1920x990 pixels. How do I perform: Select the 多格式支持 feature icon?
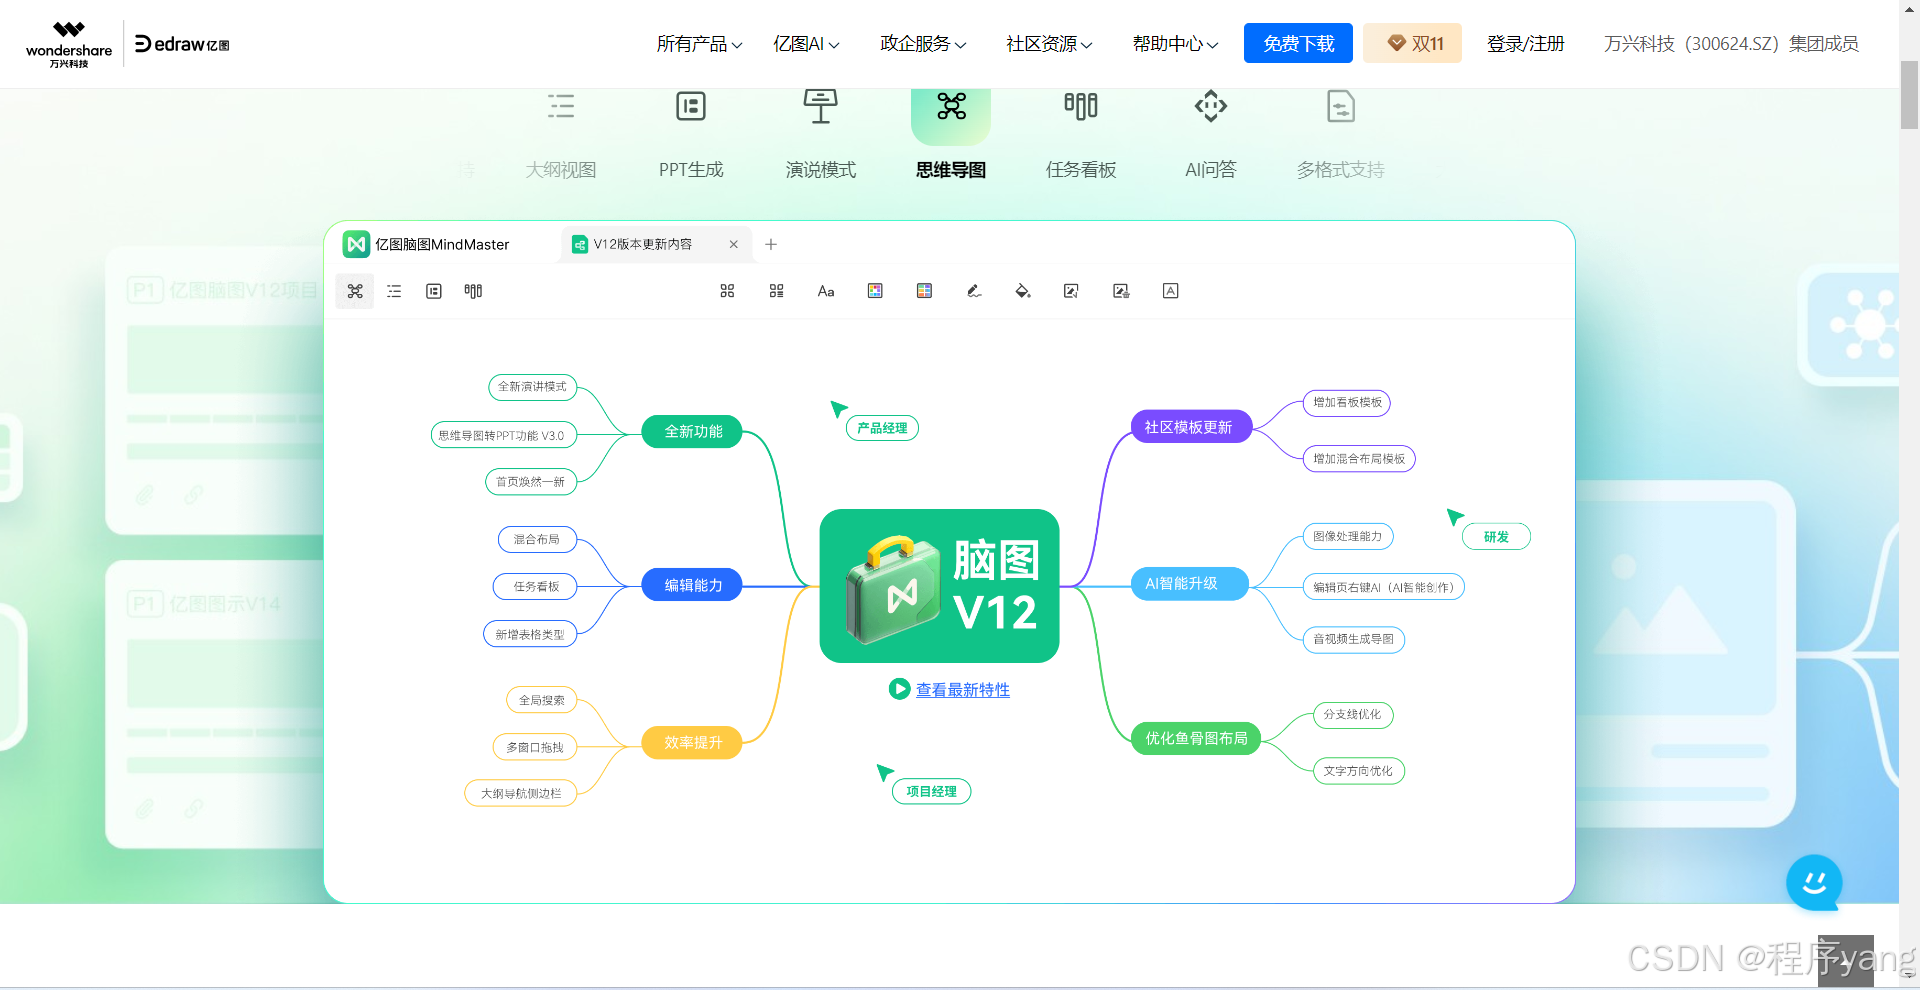click(1341, 106)
